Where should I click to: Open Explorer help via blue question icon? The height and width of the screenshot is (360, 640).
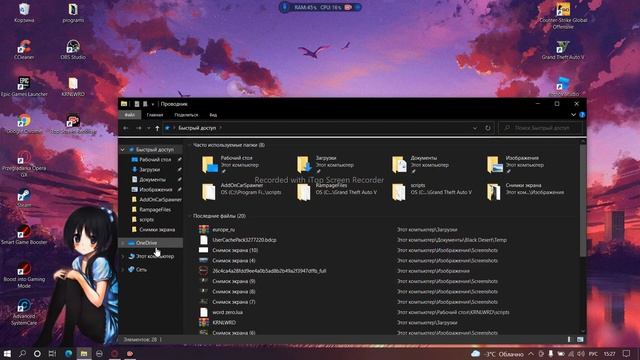(x=582, y=115)
